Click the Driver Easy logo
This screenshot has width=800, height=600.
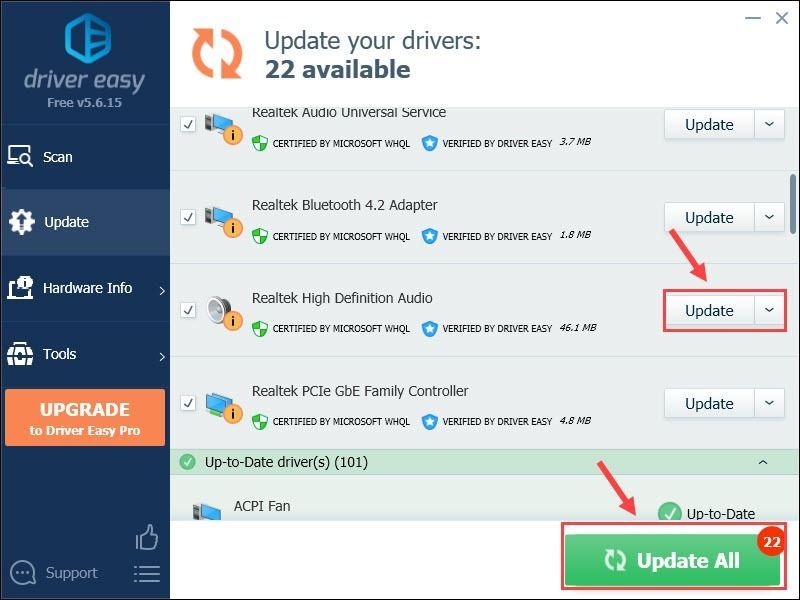(x=88, y=38)
